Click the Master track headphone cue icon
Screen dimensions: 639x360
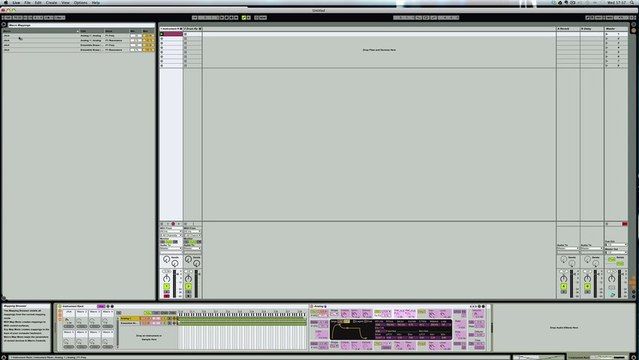tap(612, 294)
